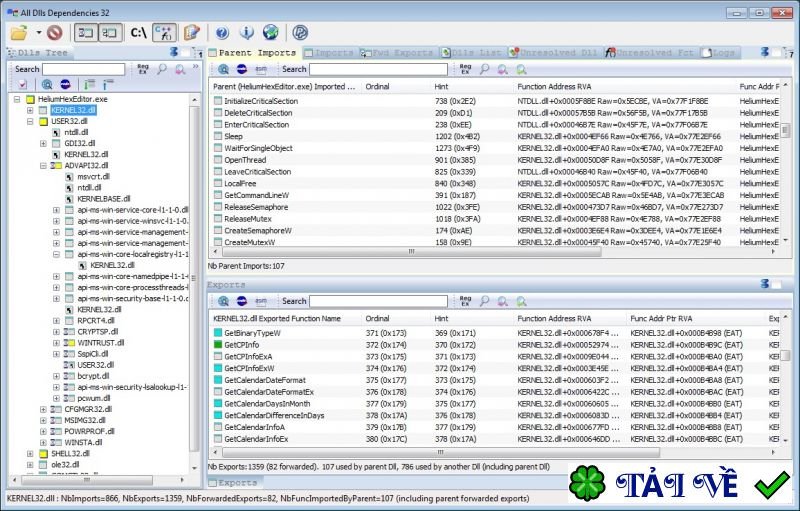The width and height of the screenshot is (800, 511).
Task: Collapse the ADVAPI32.dll tree node
Action: coord(43,166)
